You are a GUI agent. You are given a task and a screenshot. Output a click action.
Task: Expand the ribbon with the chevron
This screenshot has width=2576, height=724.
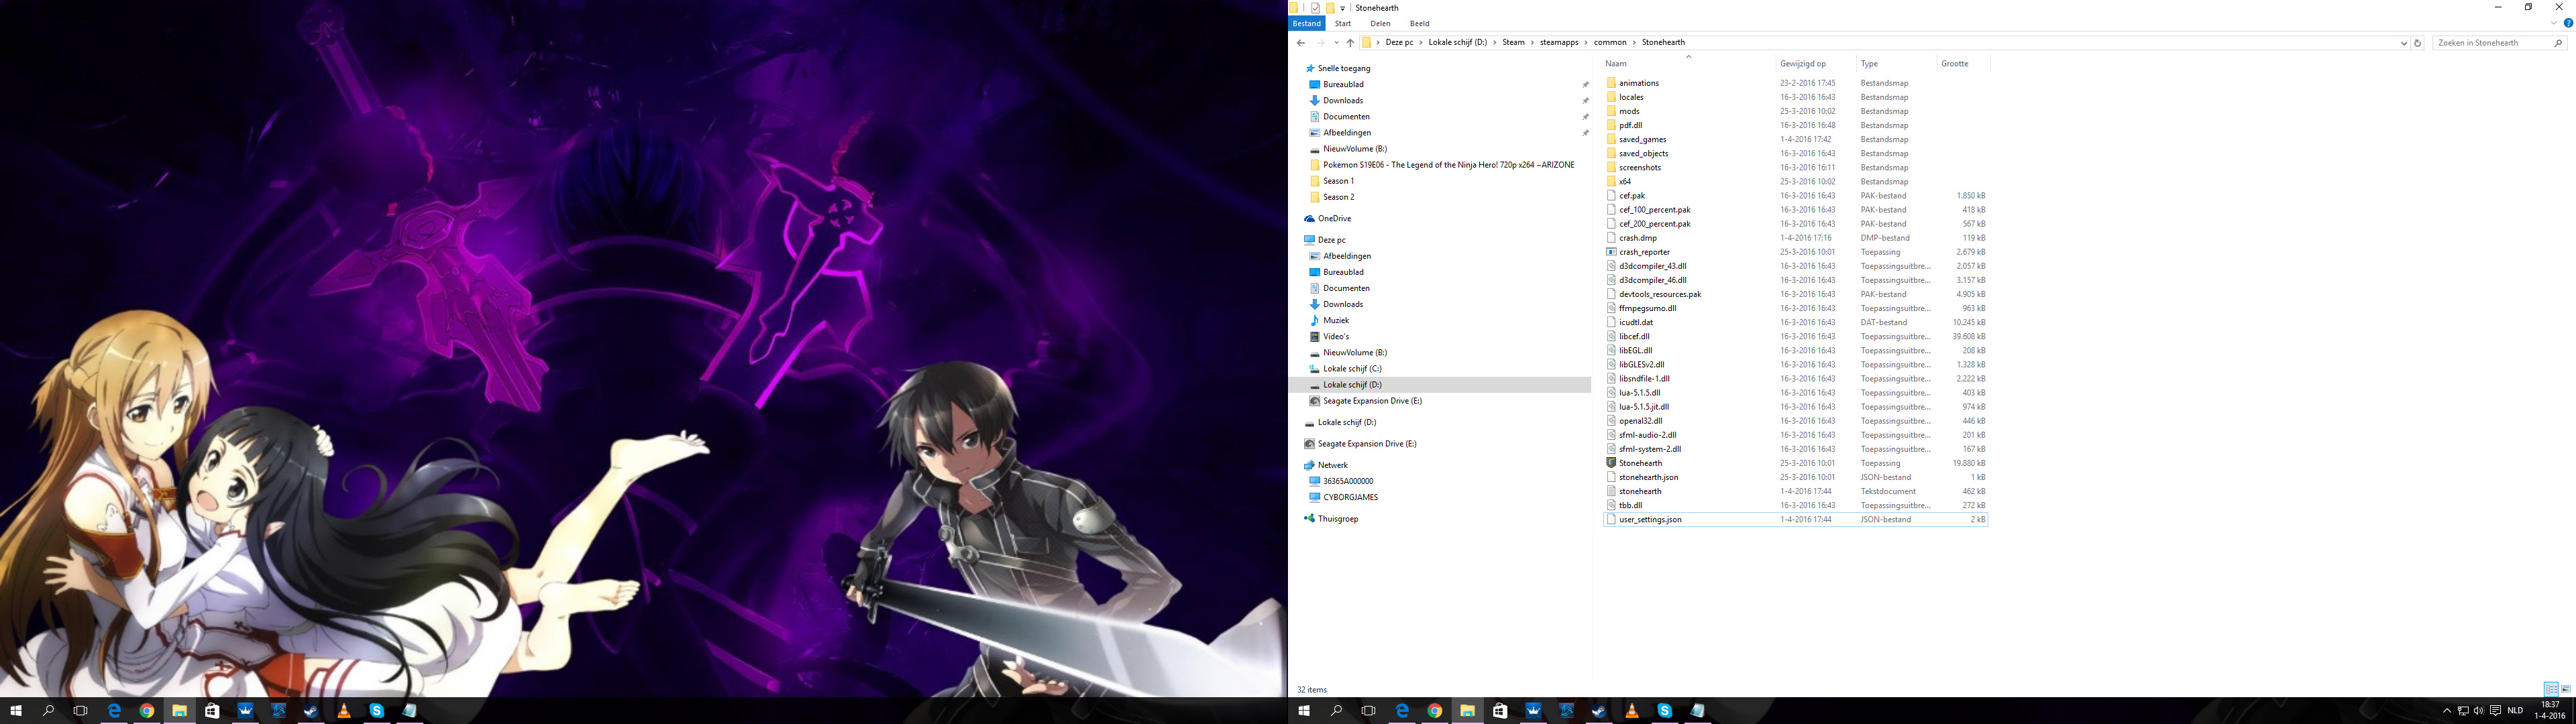coord(2553,23)
